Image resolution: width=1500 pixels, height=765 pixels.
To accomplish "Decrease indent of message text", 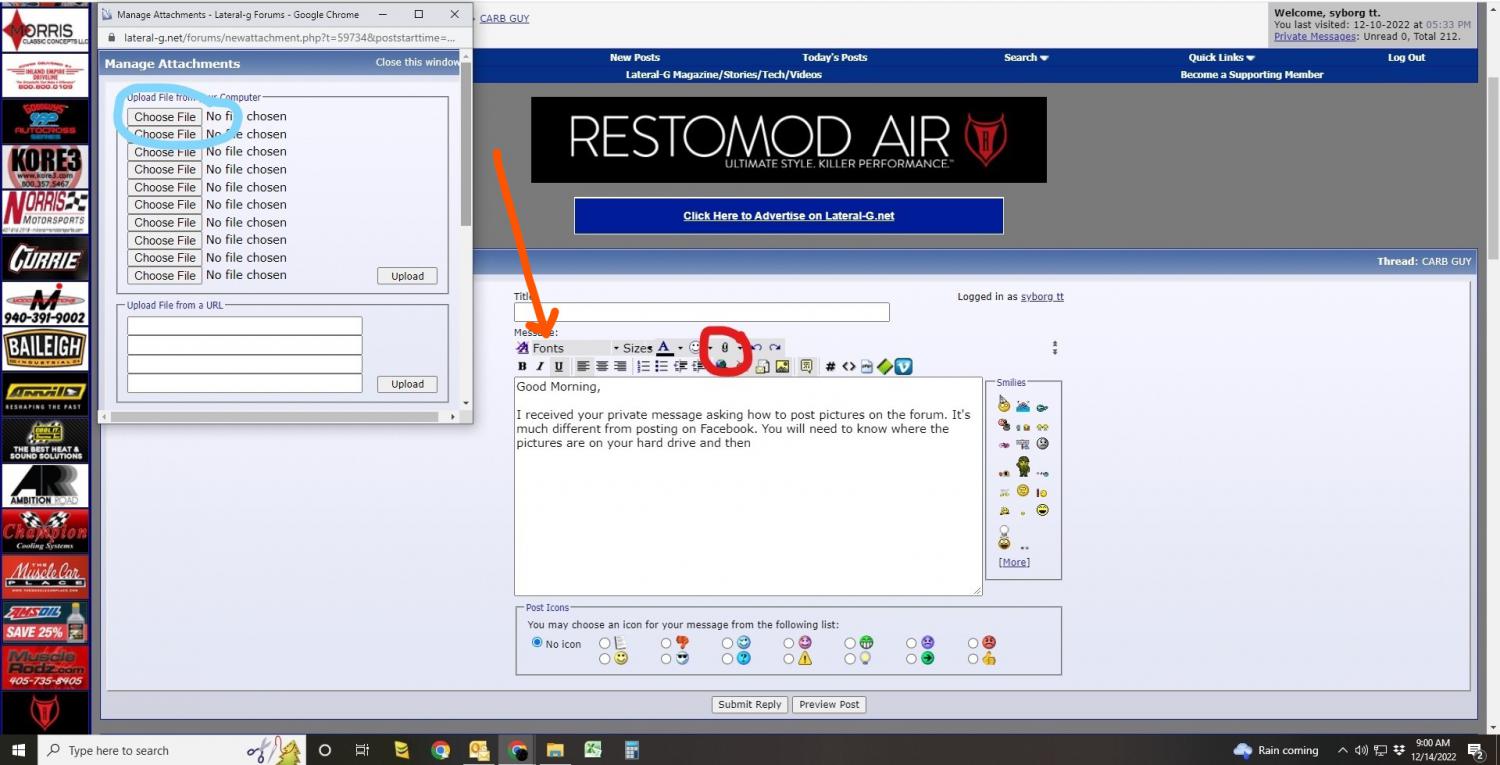I will coord(681,367).
